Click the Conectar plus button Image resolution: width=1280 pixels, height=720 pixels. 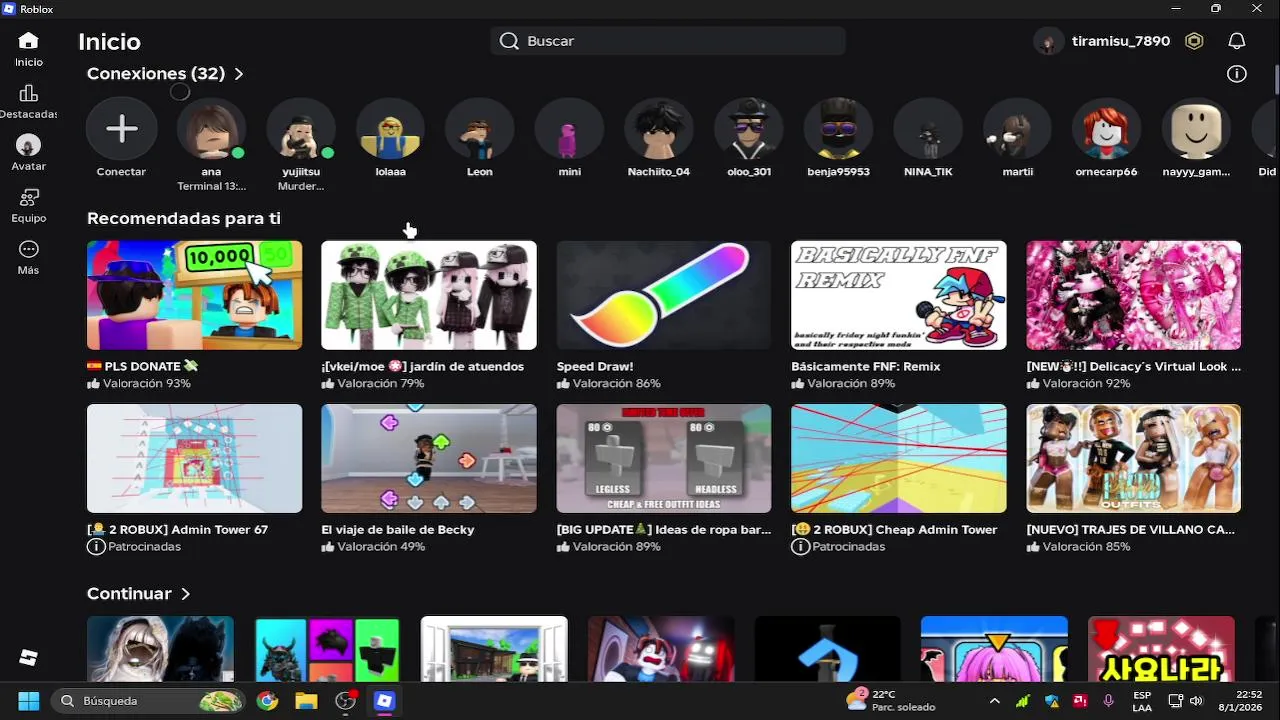pyautogui.click(x=121, y=128)
